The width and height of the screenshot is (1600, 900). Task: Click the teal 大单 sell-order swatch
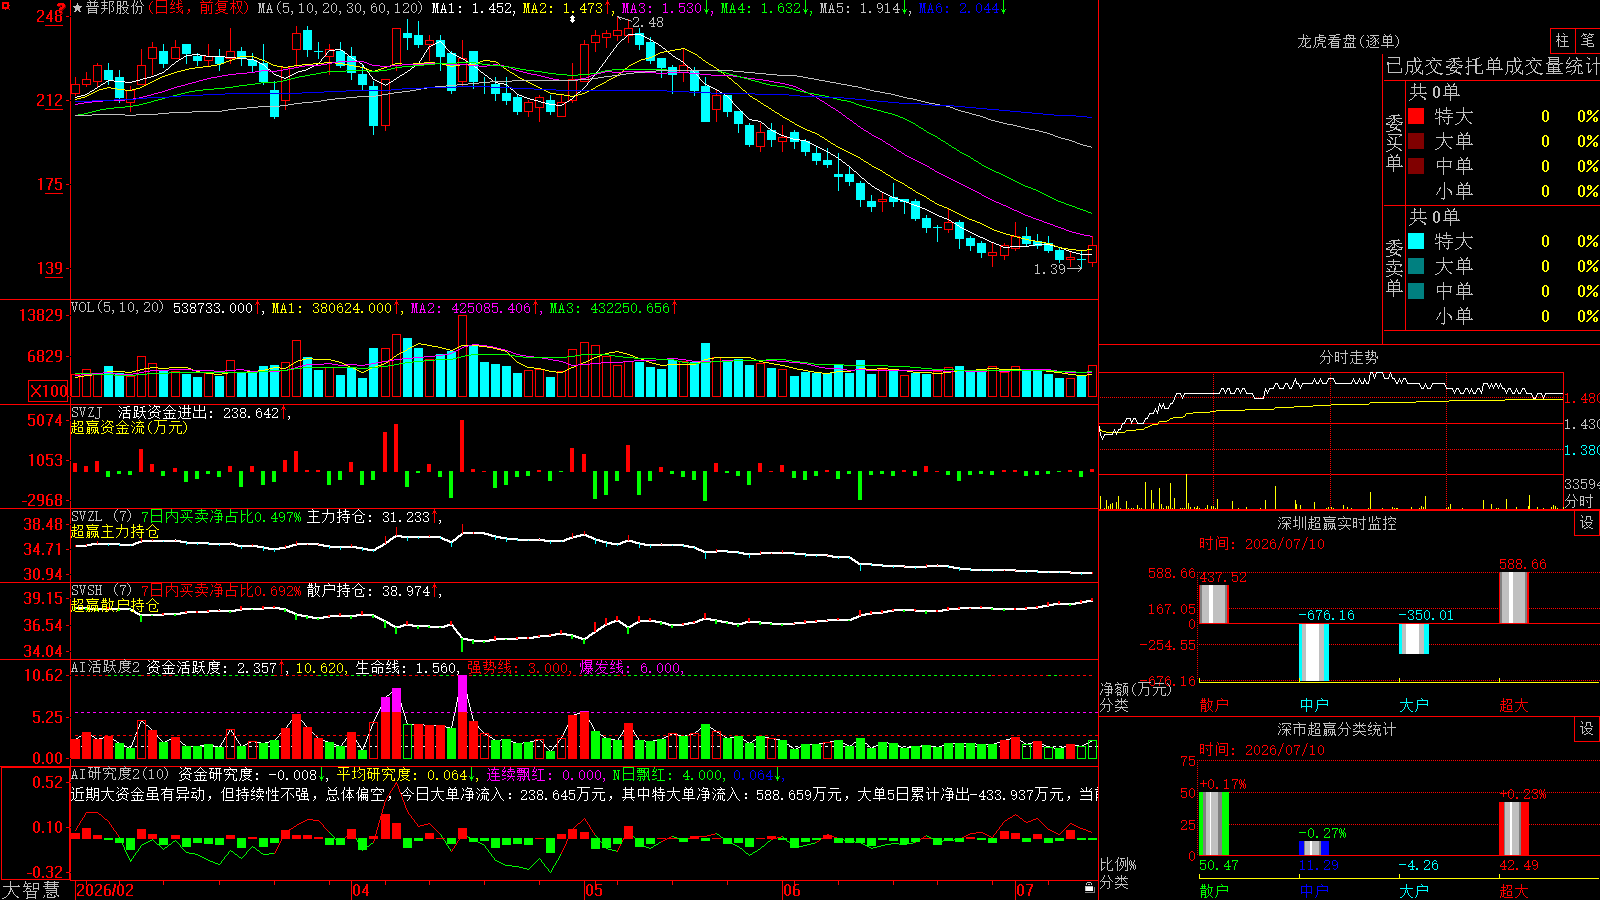click(x=1416, y=266)
